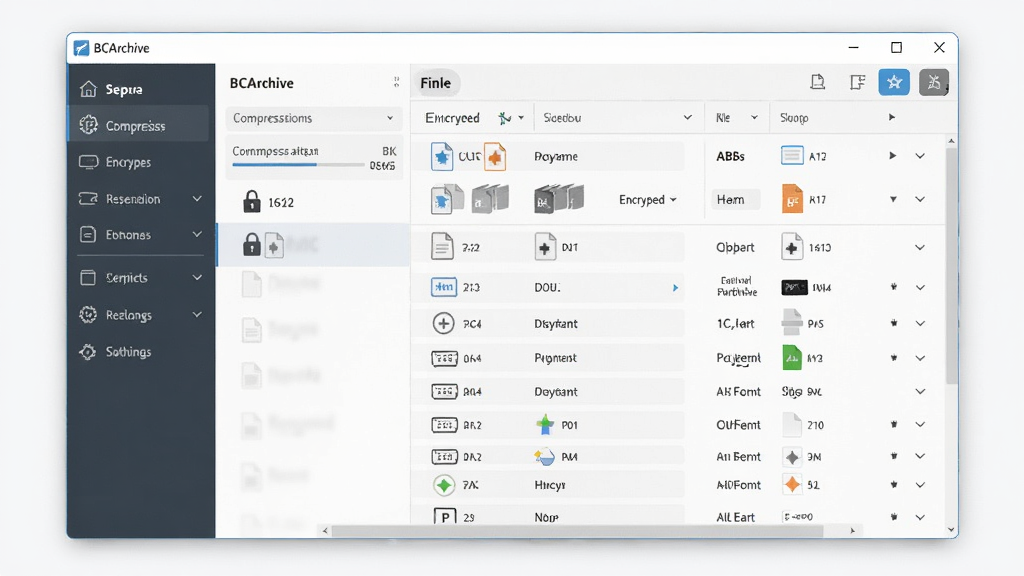This screenshot has height=576, width=1024.
Task: Open the Emcryeed column dropdown arrow
Action: (521, 118)
